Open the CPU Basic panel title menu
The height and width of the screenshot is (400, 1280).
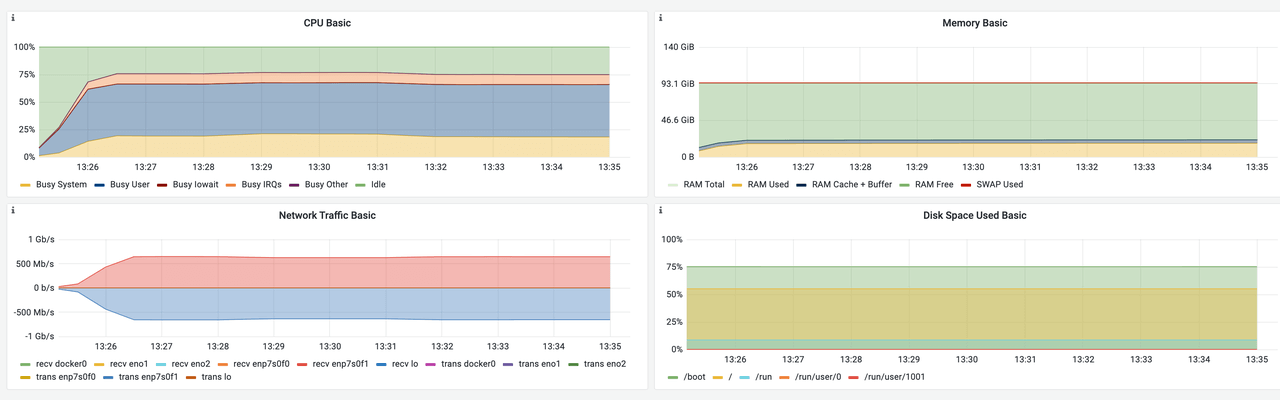click(x=327, y=23)
